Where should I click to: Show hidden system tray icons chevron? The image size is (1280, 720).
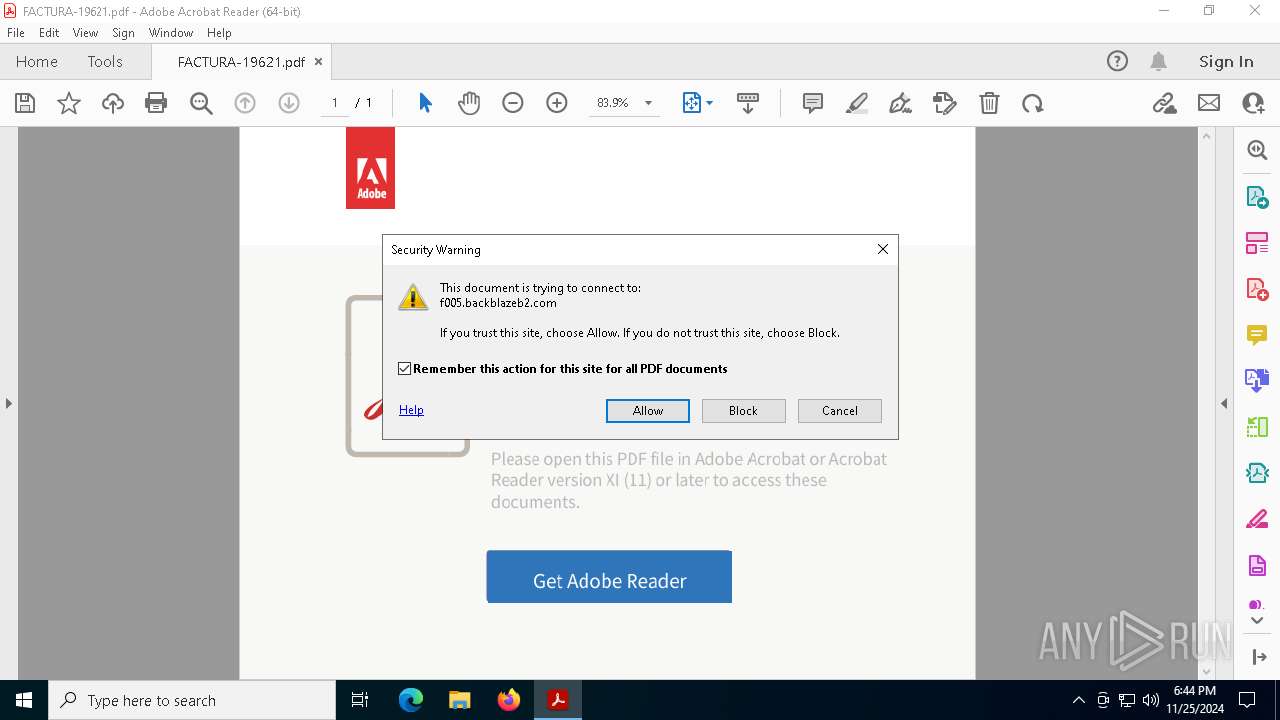click(x=1078, y=700)
